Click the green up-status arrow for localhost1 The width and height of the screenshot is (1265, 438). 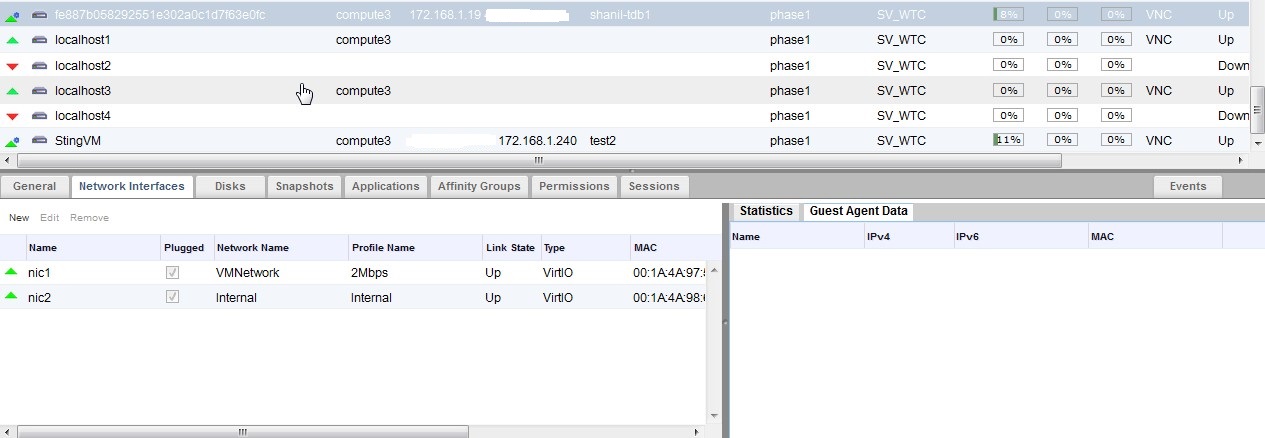pos(12,40)
